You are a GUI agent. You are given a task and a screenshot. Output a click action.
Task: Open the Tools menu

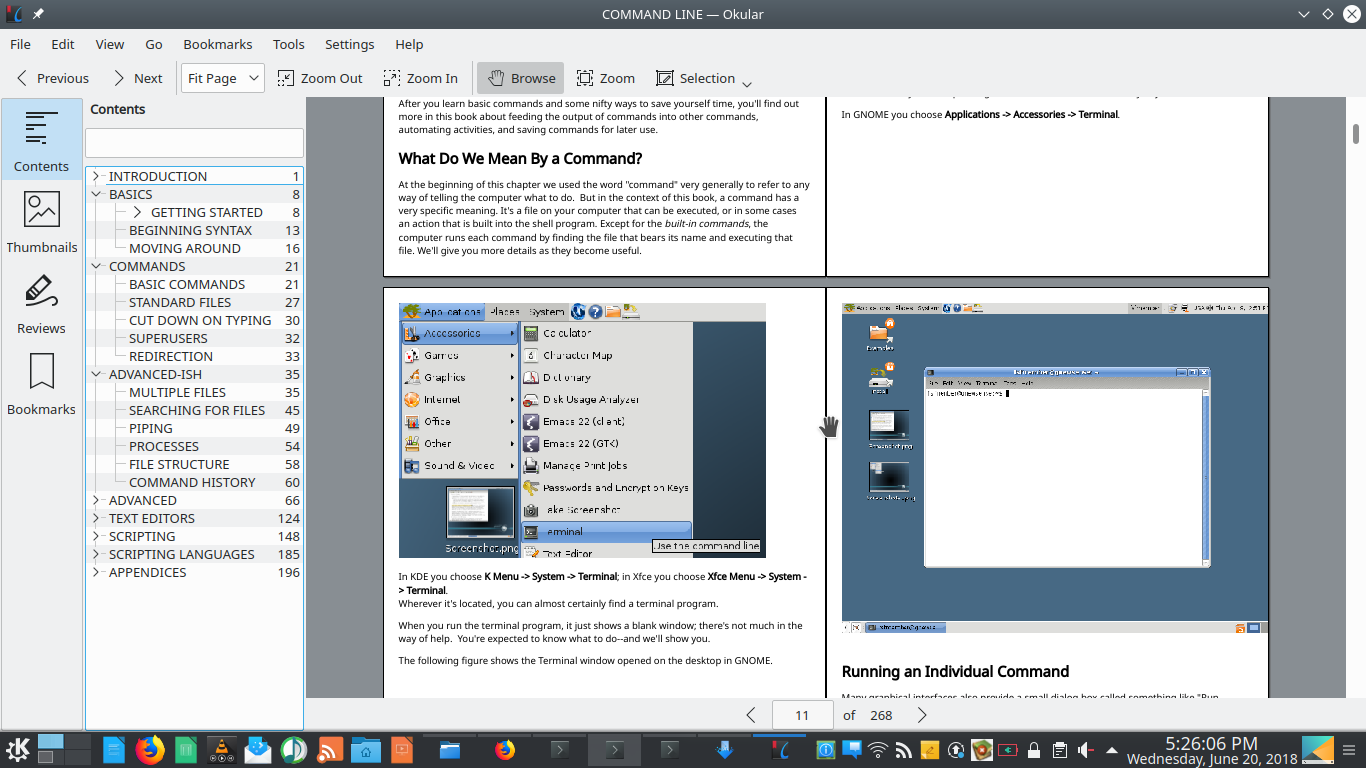[x=289, y=44]
